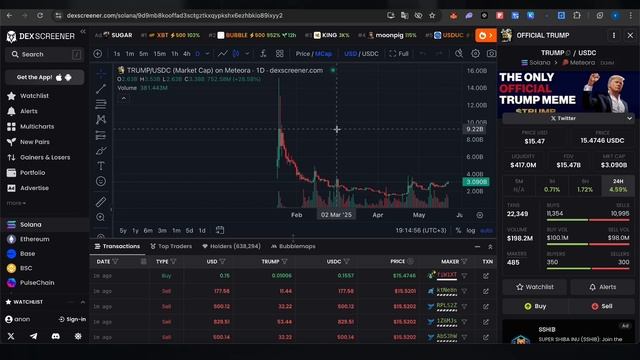Open the horizontal lines drawing tool
This screenshot has width=640, height=360.
[x=101, y=104]
